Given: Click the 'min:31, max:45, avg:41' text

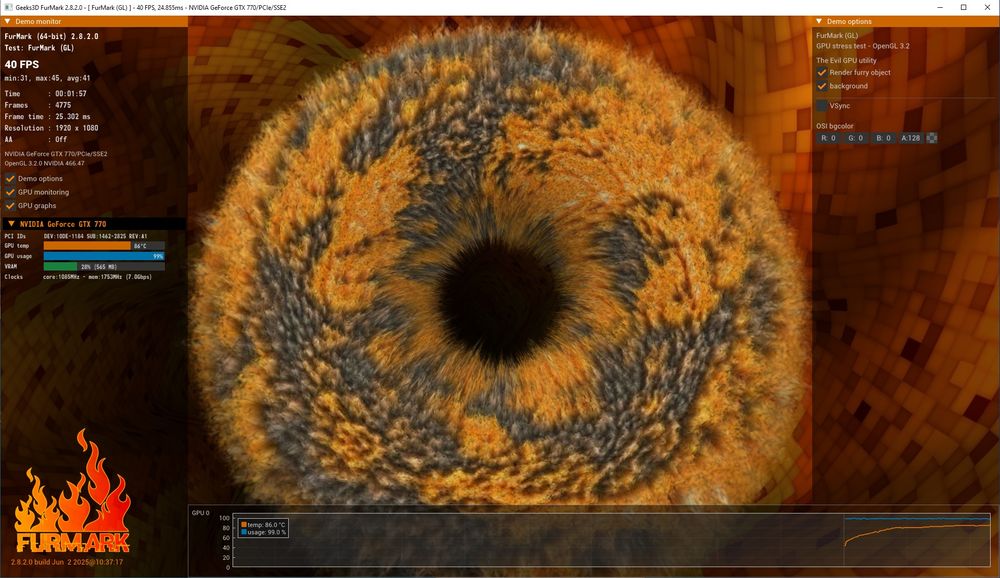Looking at the screenshot, I should [47, 78].
